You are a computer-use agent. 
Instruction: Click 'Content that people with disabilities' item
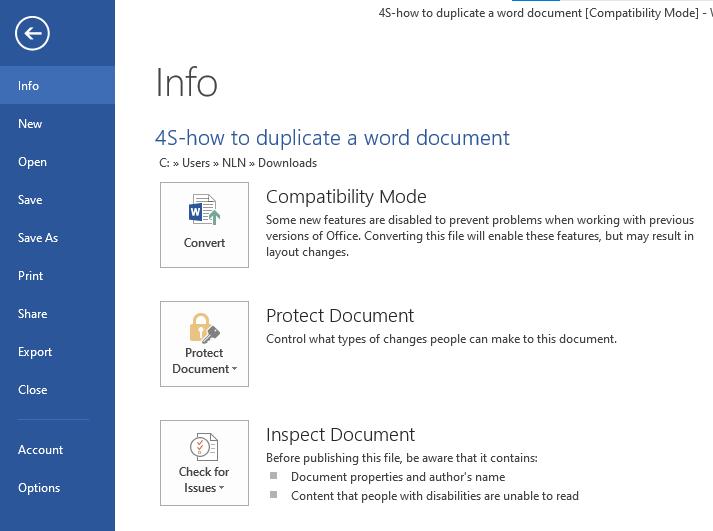435,496
